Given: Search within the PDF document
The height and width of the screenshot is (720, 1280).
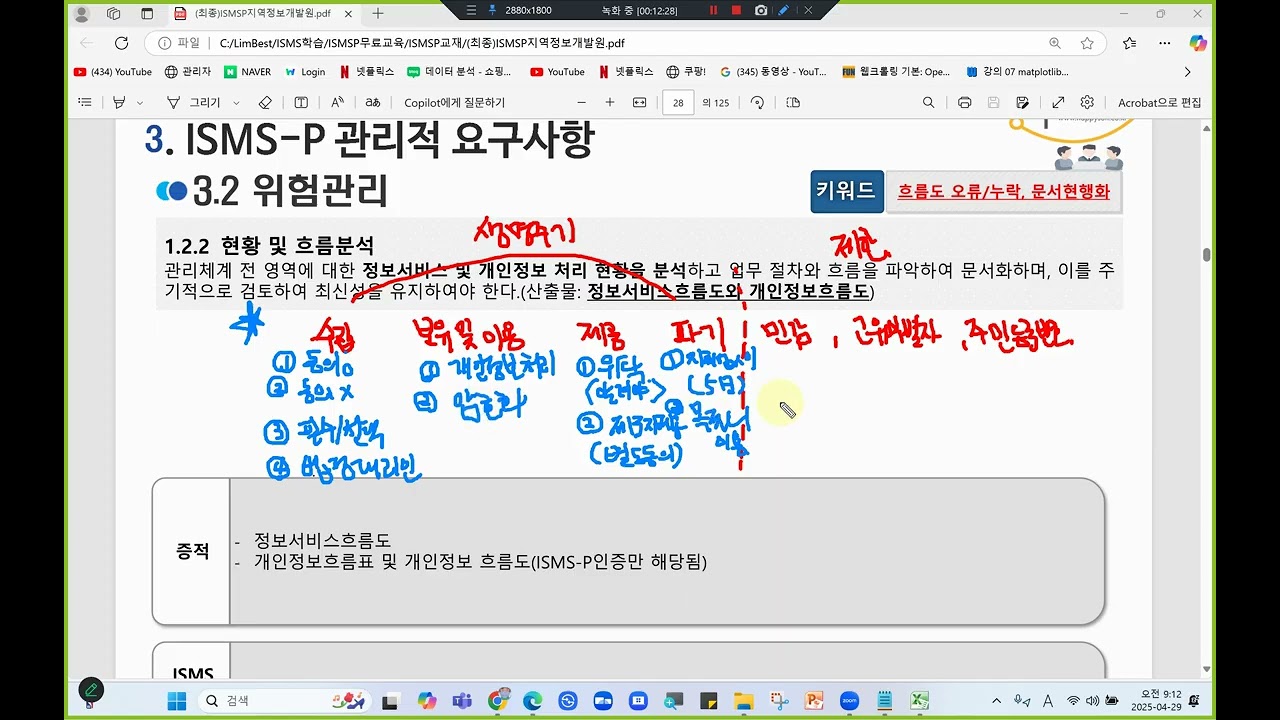Looking at the screenshot, I should 929,102.
